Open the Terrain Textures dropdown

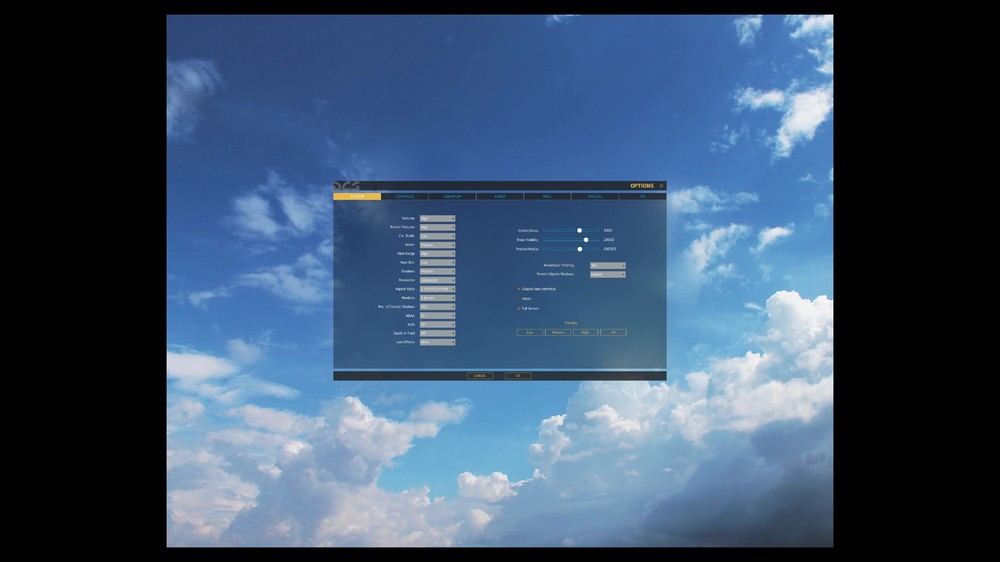(x=438, y=227)
